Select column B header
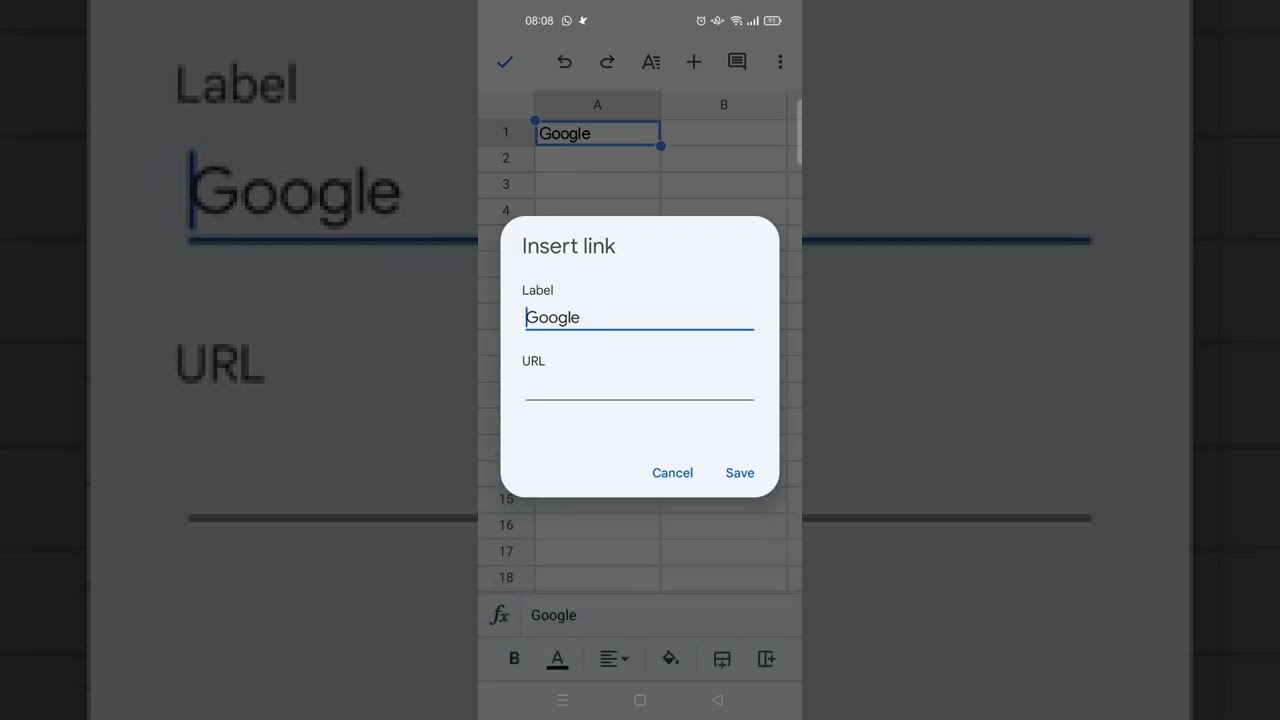The height and width of the screenshot is (720, 1280). coord(724,104)
